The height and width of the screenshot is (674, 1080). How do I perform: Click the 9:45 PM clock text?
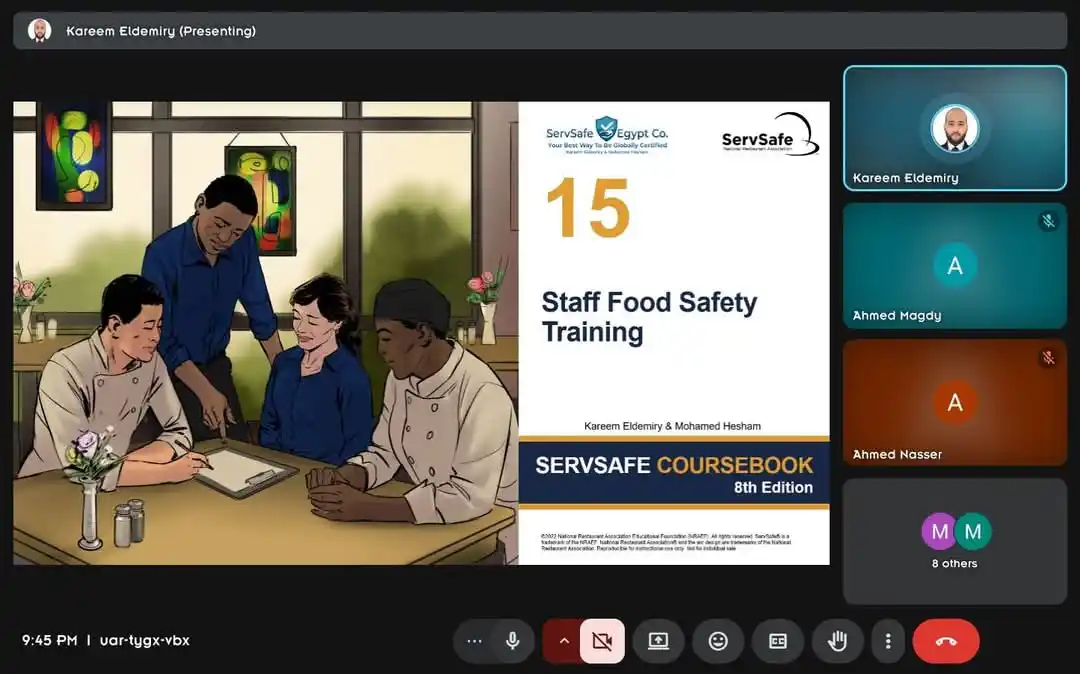pyautogui.click(x=50, y=640)
